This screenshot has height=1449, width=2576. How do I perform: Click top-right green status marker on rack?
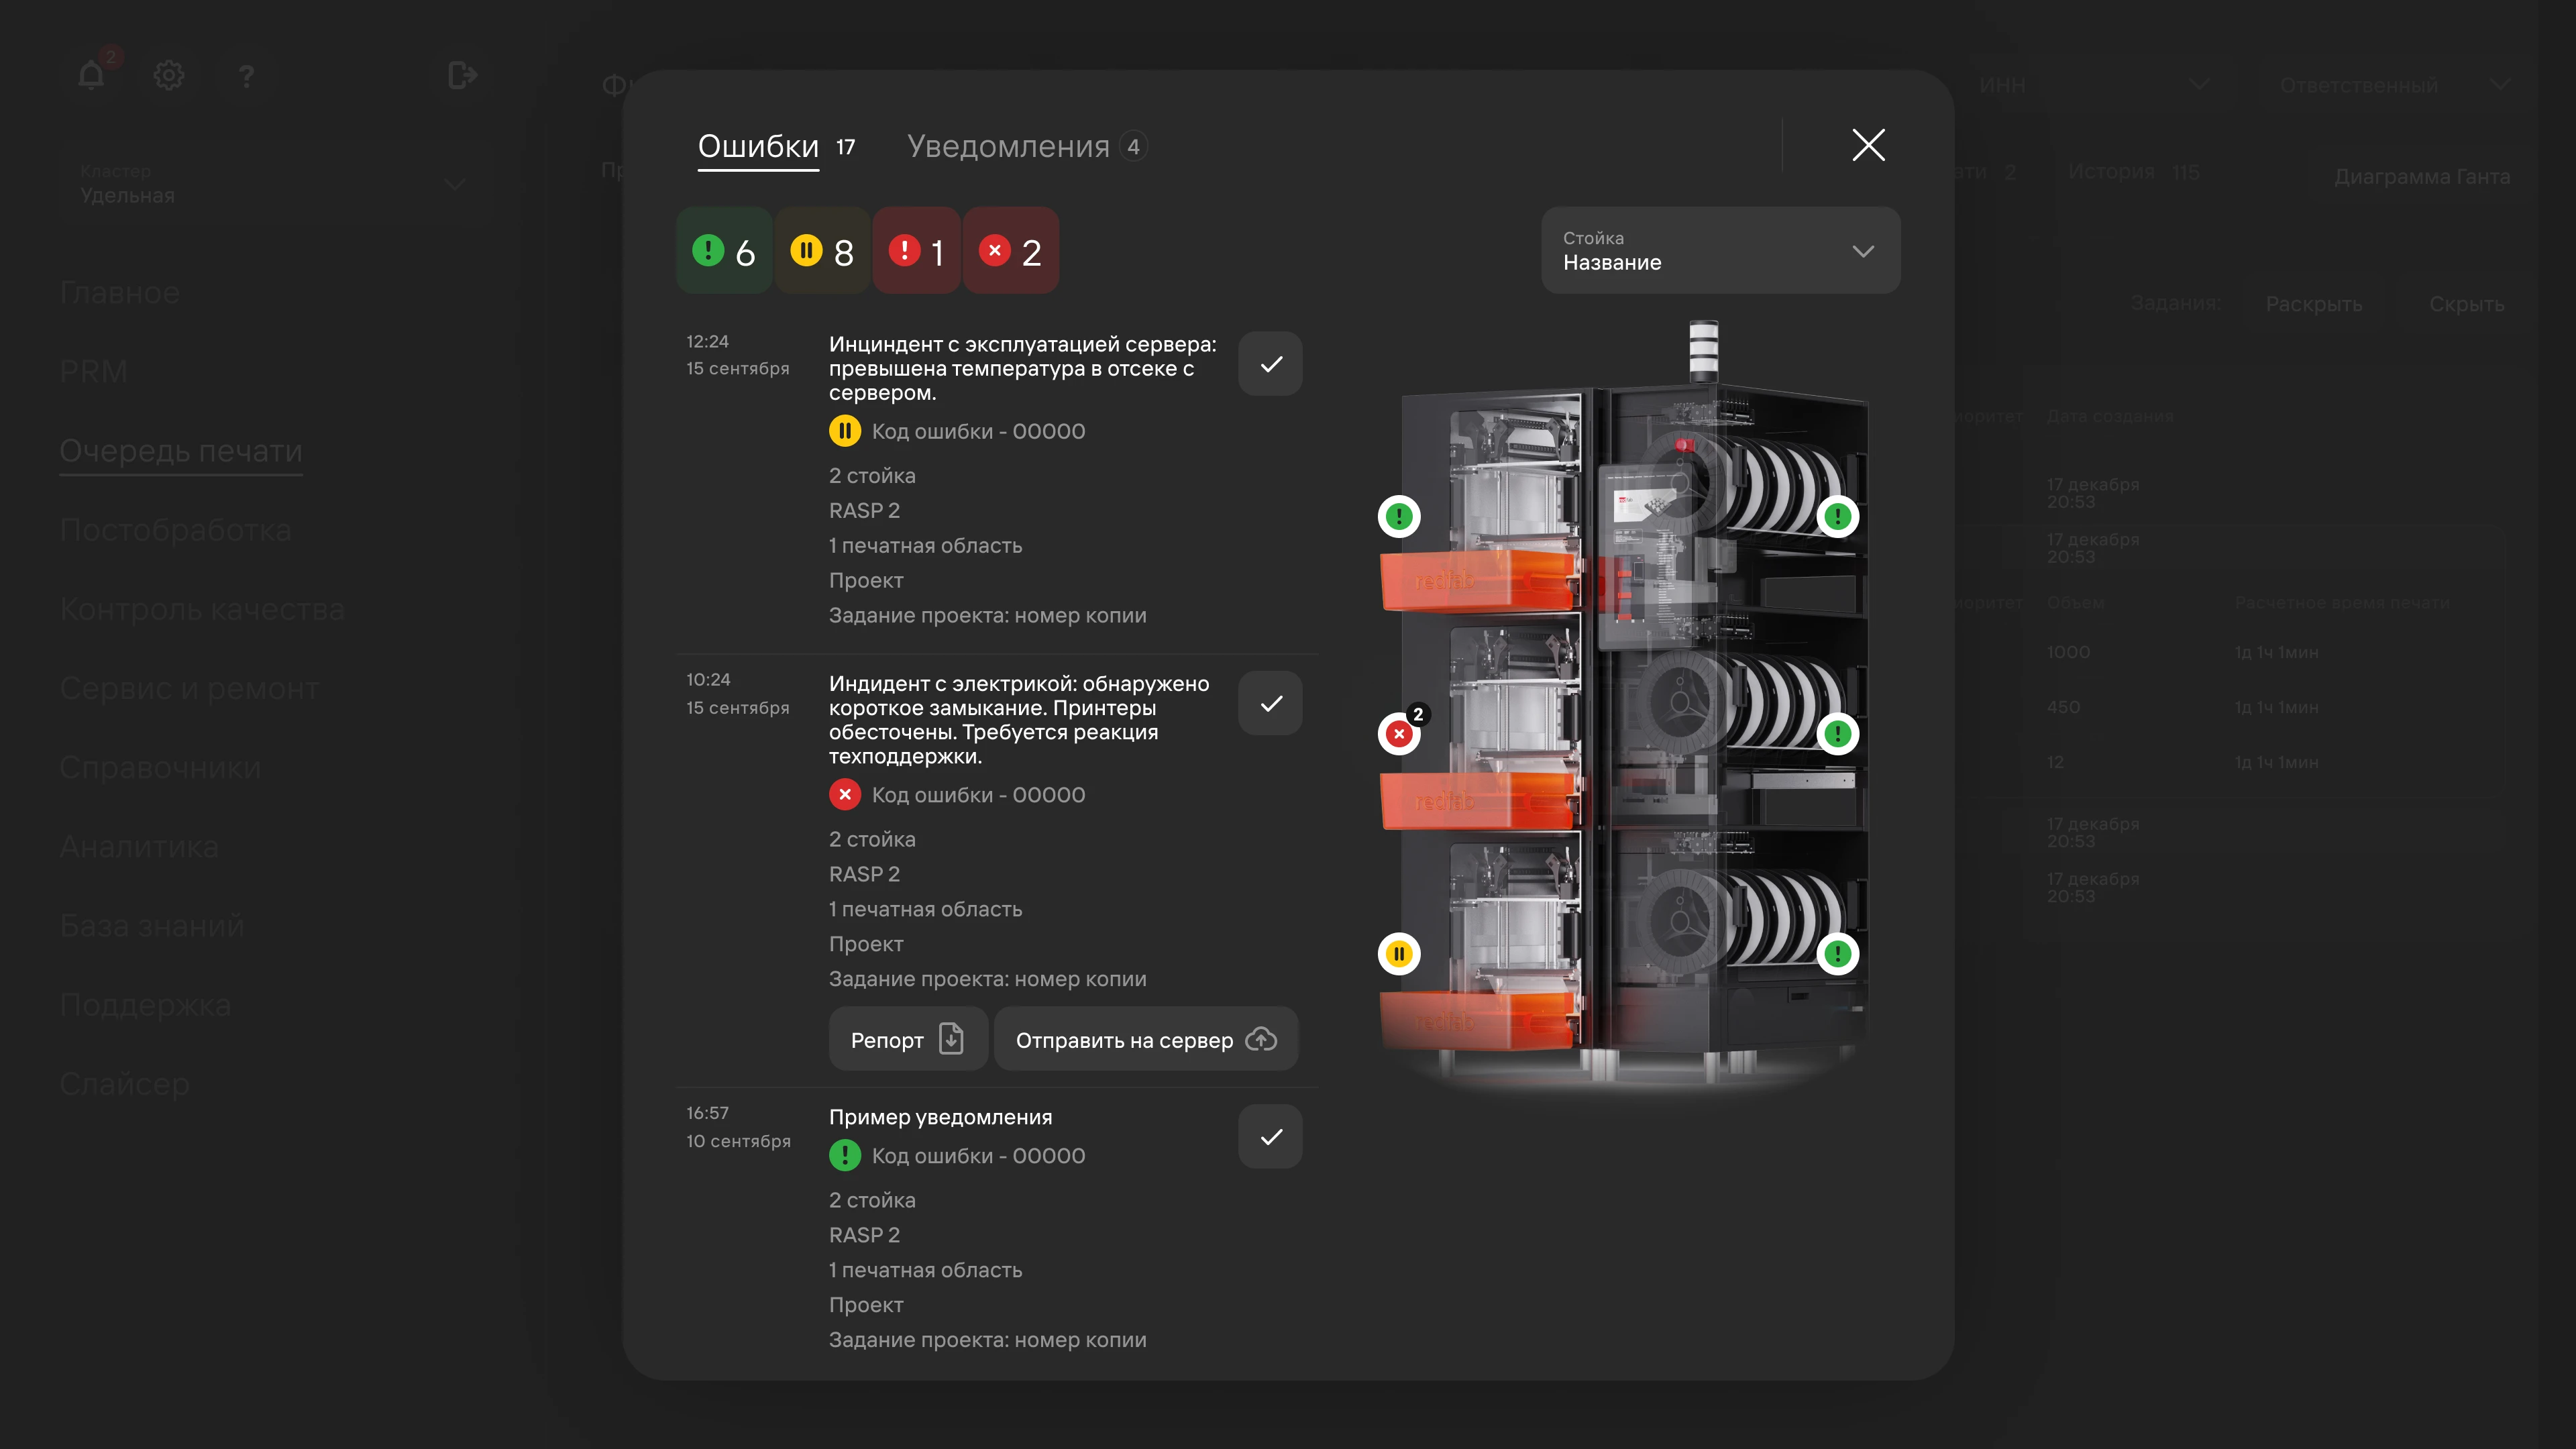pos(1837,516)
